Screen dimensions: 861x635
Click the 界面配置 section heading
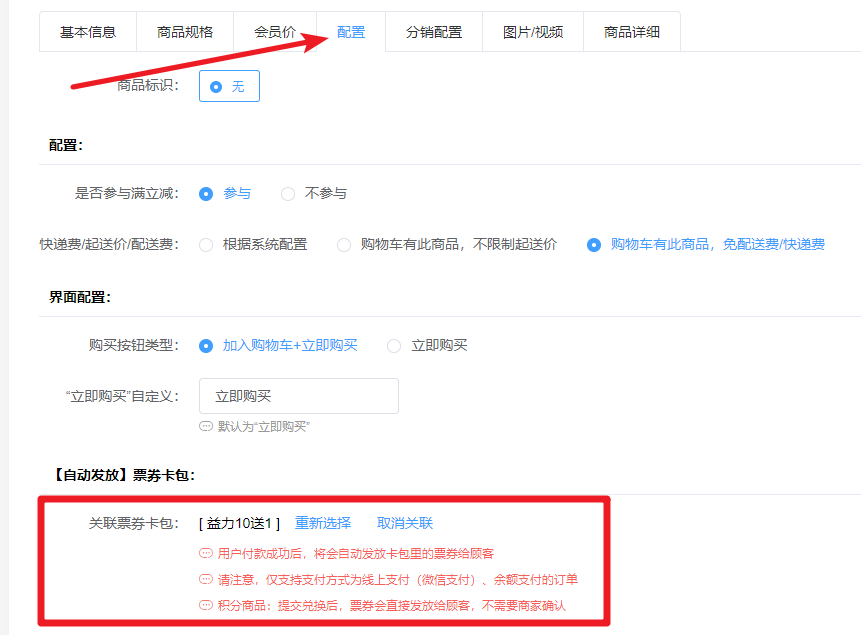click(80, 297)
